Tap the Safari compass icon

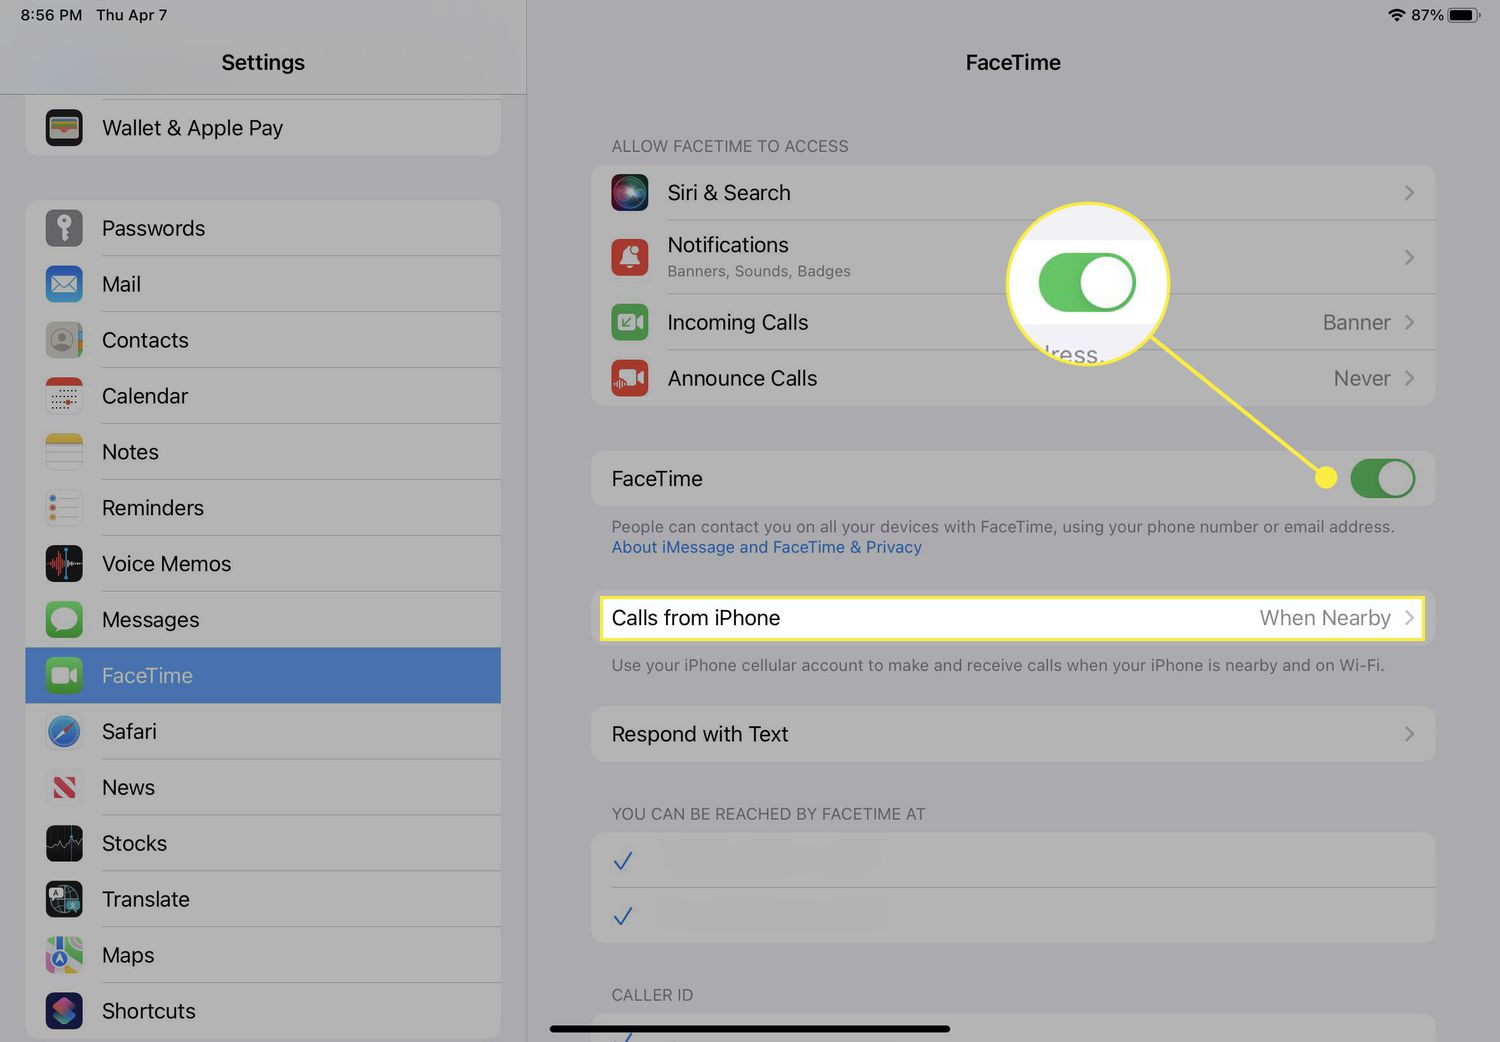pos(64,732)
